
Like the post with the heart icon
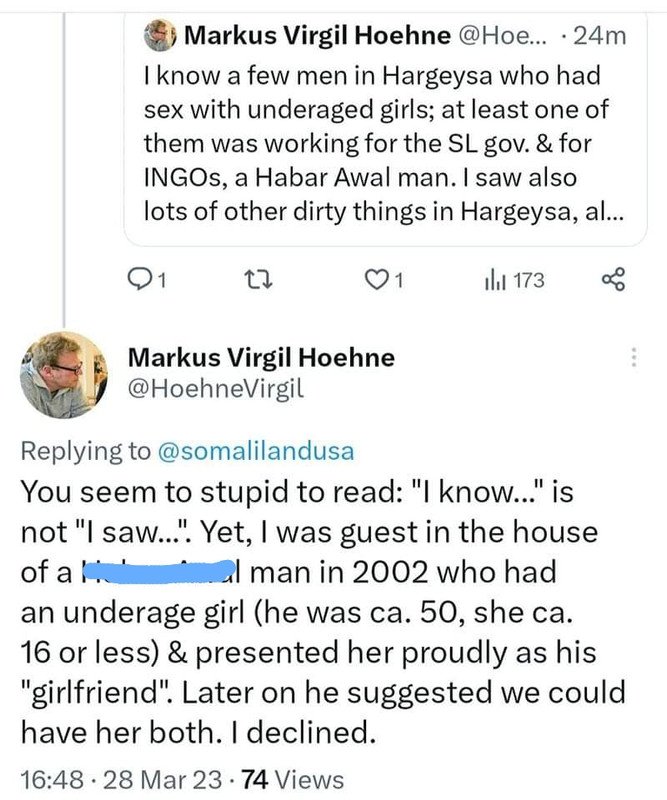pyautogui.click(x=377, y=281)
